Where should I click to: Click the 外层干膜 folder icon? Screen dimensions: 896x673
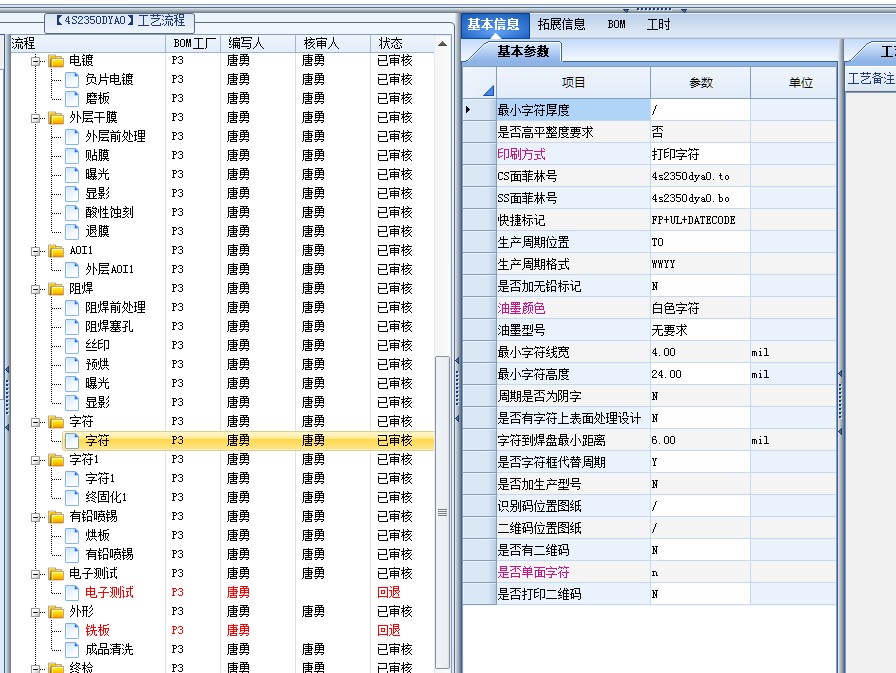[x=56, y=118]
